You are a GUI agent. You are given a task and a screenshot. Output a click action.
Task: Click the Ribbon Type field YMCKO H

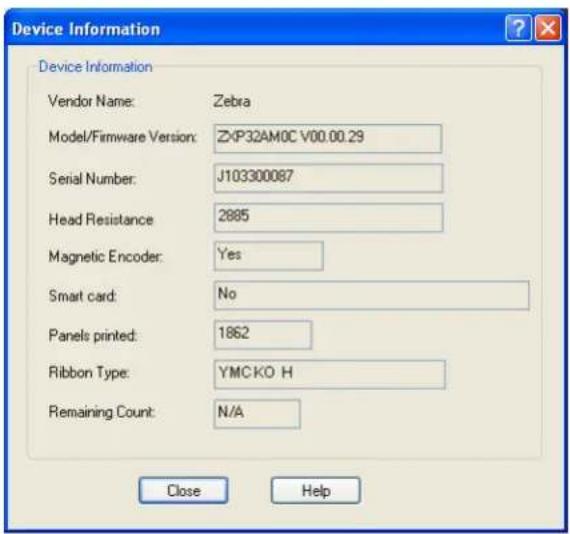point(330,374)
